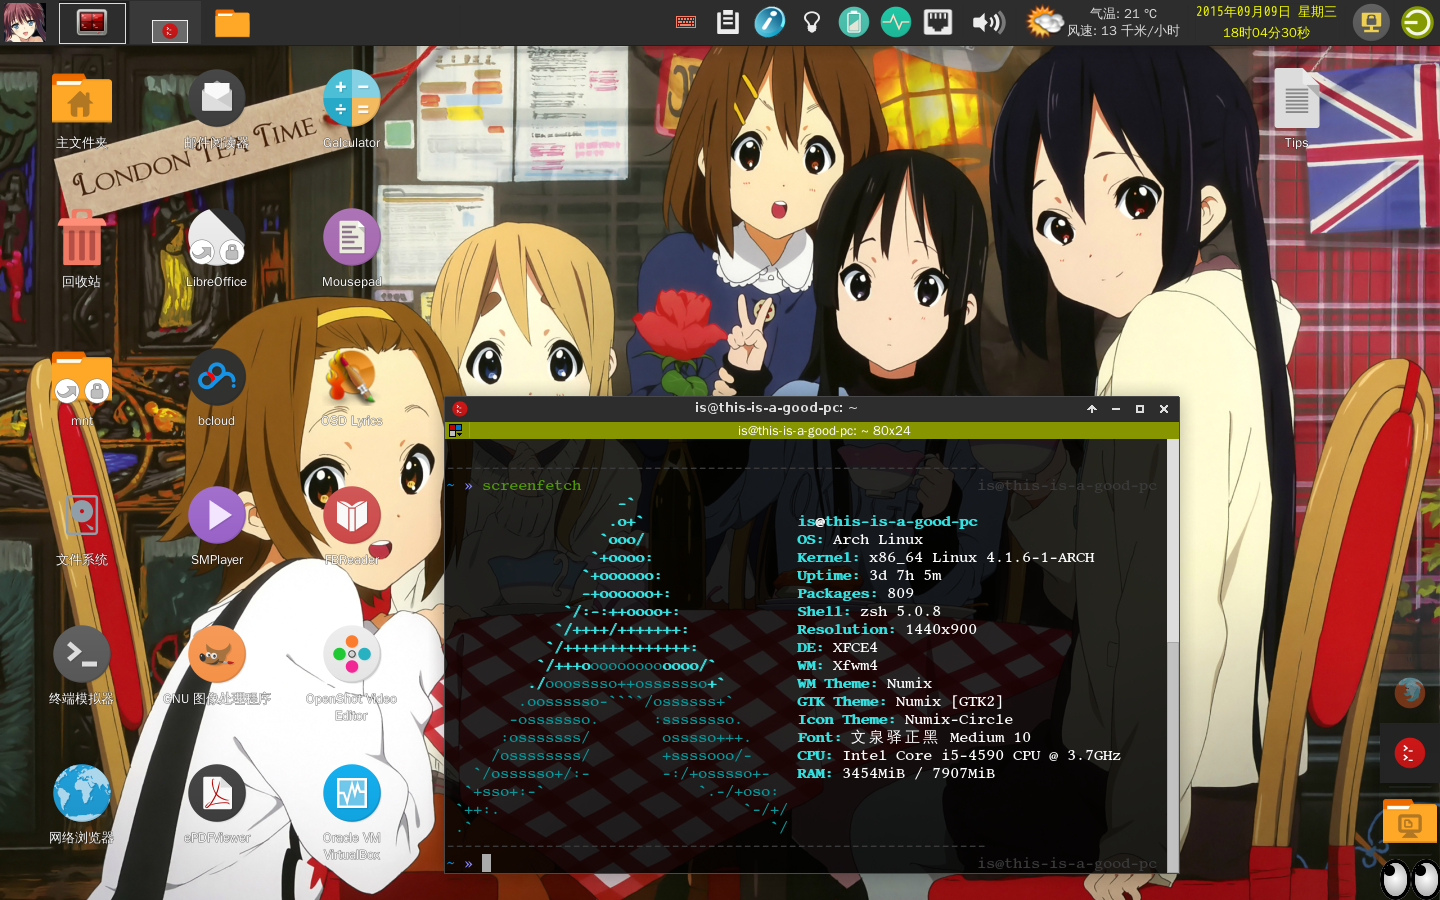Image resolution: width=1440 pixels, height=900 pixels.
Task: Click the terminal prompt input line
Action: (x=806, y=863)
